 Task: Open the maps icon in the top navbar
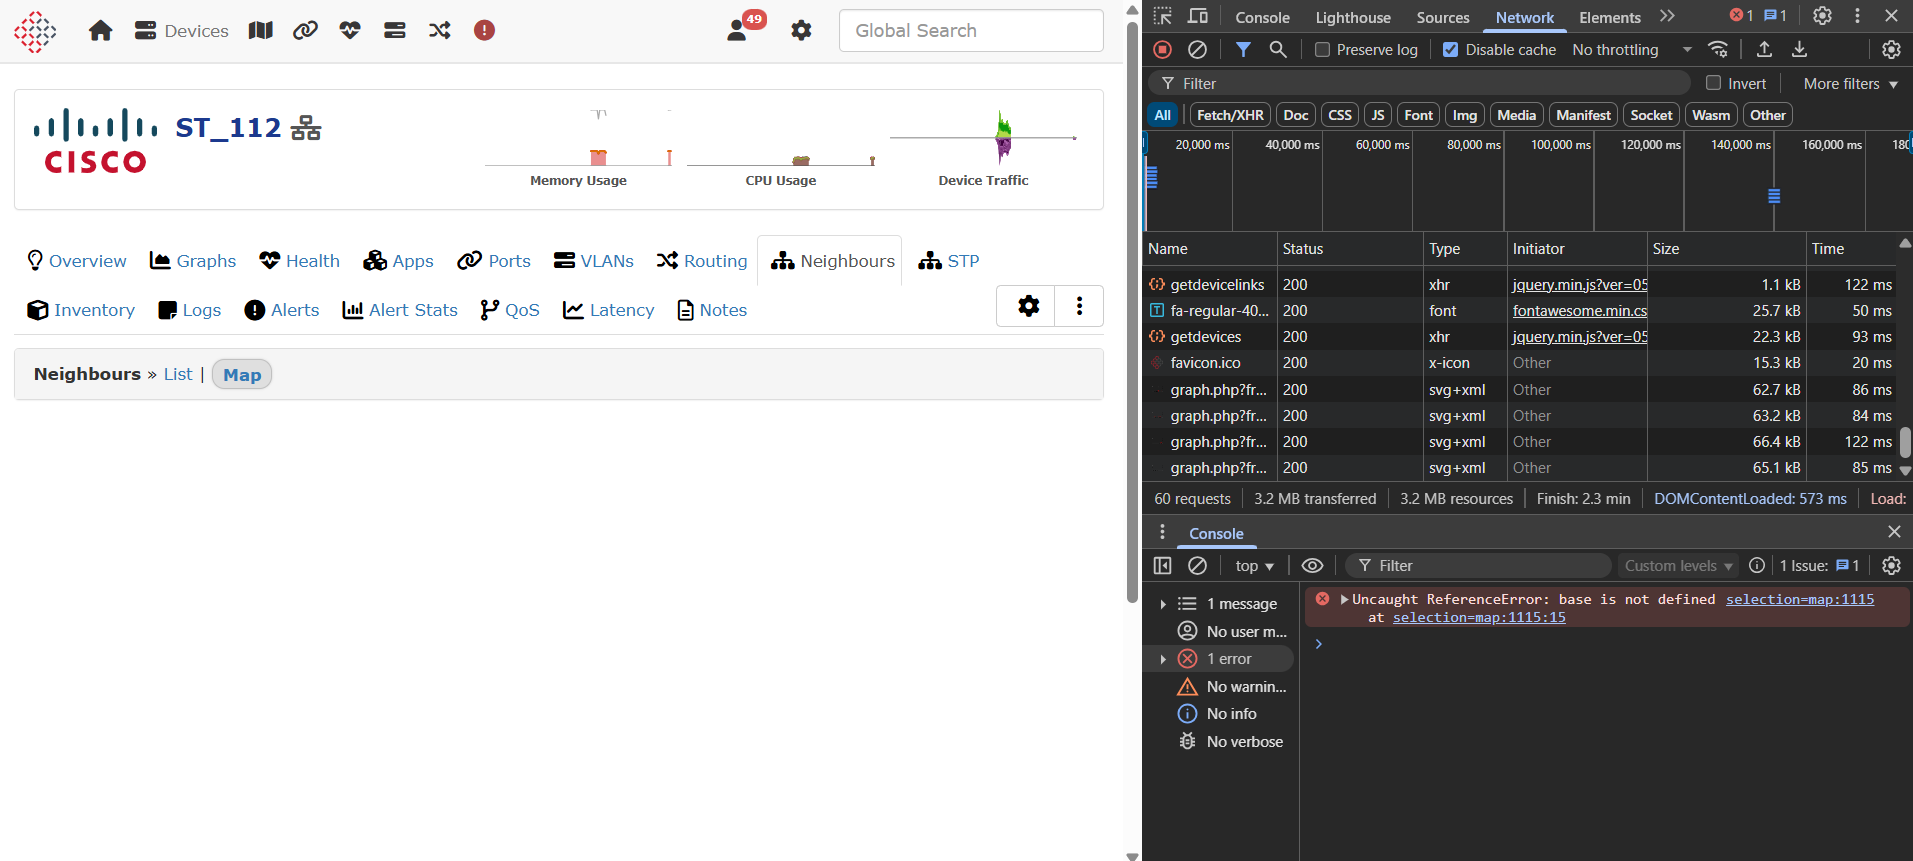(x=261, y=31)
